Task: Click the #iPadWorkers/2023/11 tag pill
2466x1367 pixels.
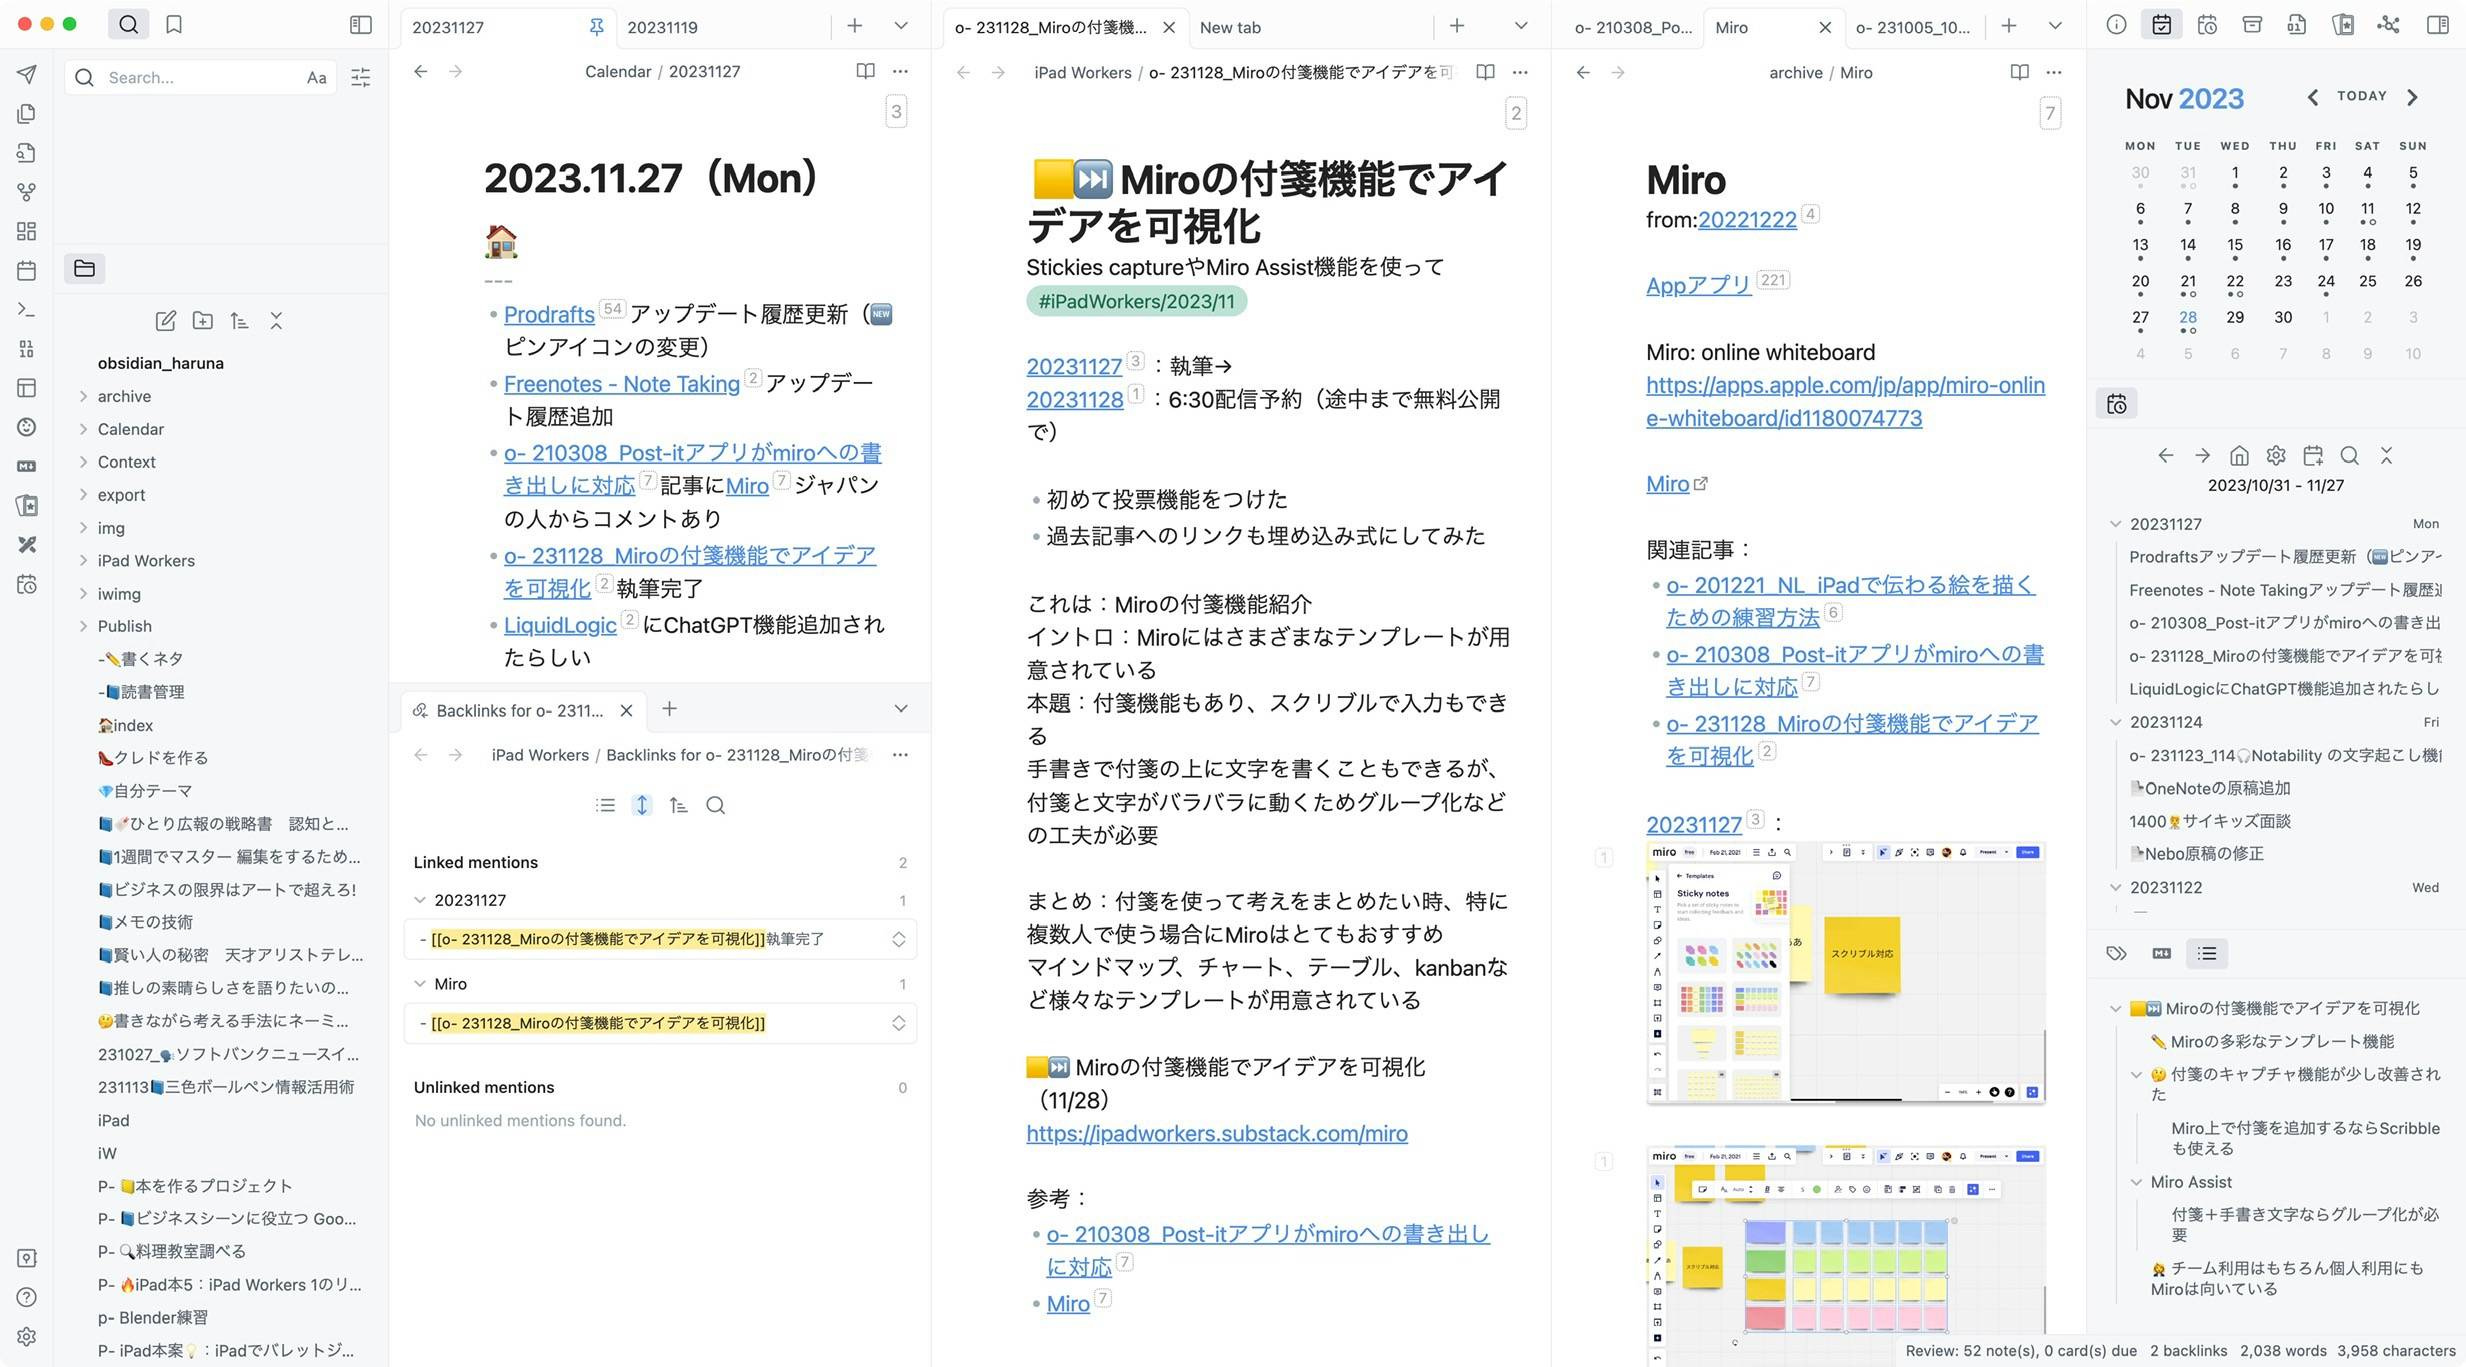Action: 1136,301
